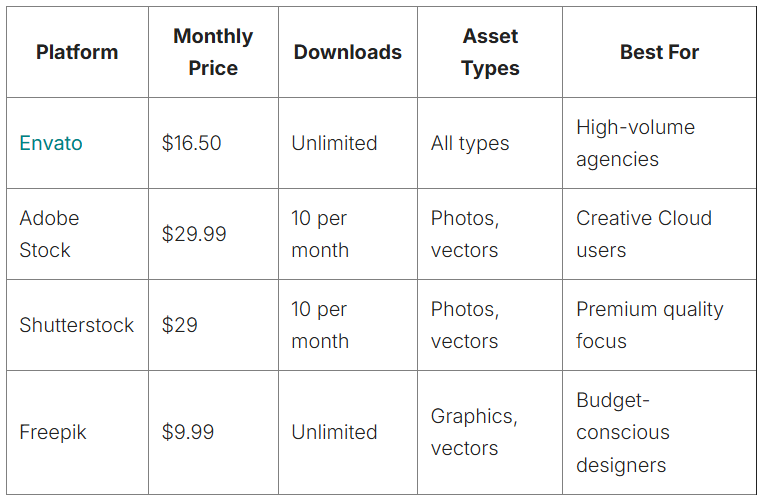Image resolution: width=763 pixels, height=501 pixels.
Task: Select the $29.99 price cell
Action: 194,234
